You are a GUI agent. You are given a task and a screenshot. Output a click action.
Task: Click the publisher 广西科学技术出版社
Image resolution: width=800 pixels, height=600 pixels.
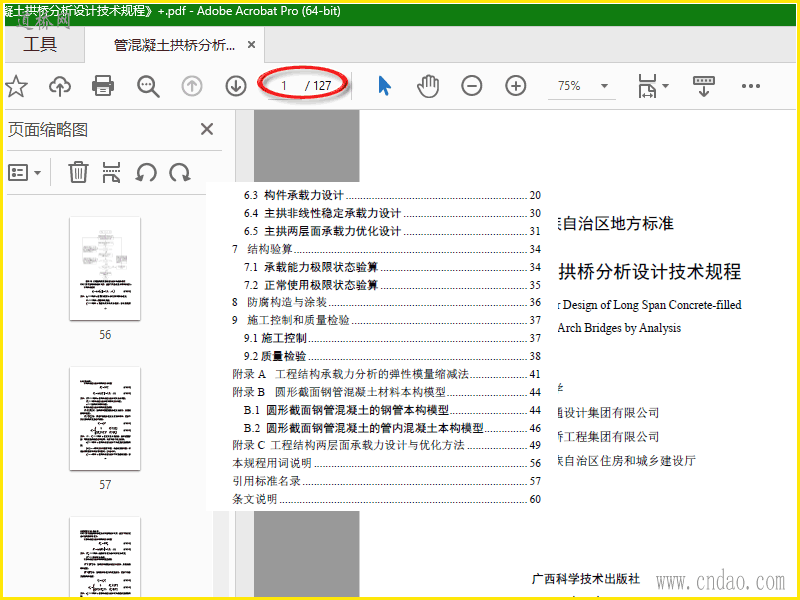tap(586, 579)
